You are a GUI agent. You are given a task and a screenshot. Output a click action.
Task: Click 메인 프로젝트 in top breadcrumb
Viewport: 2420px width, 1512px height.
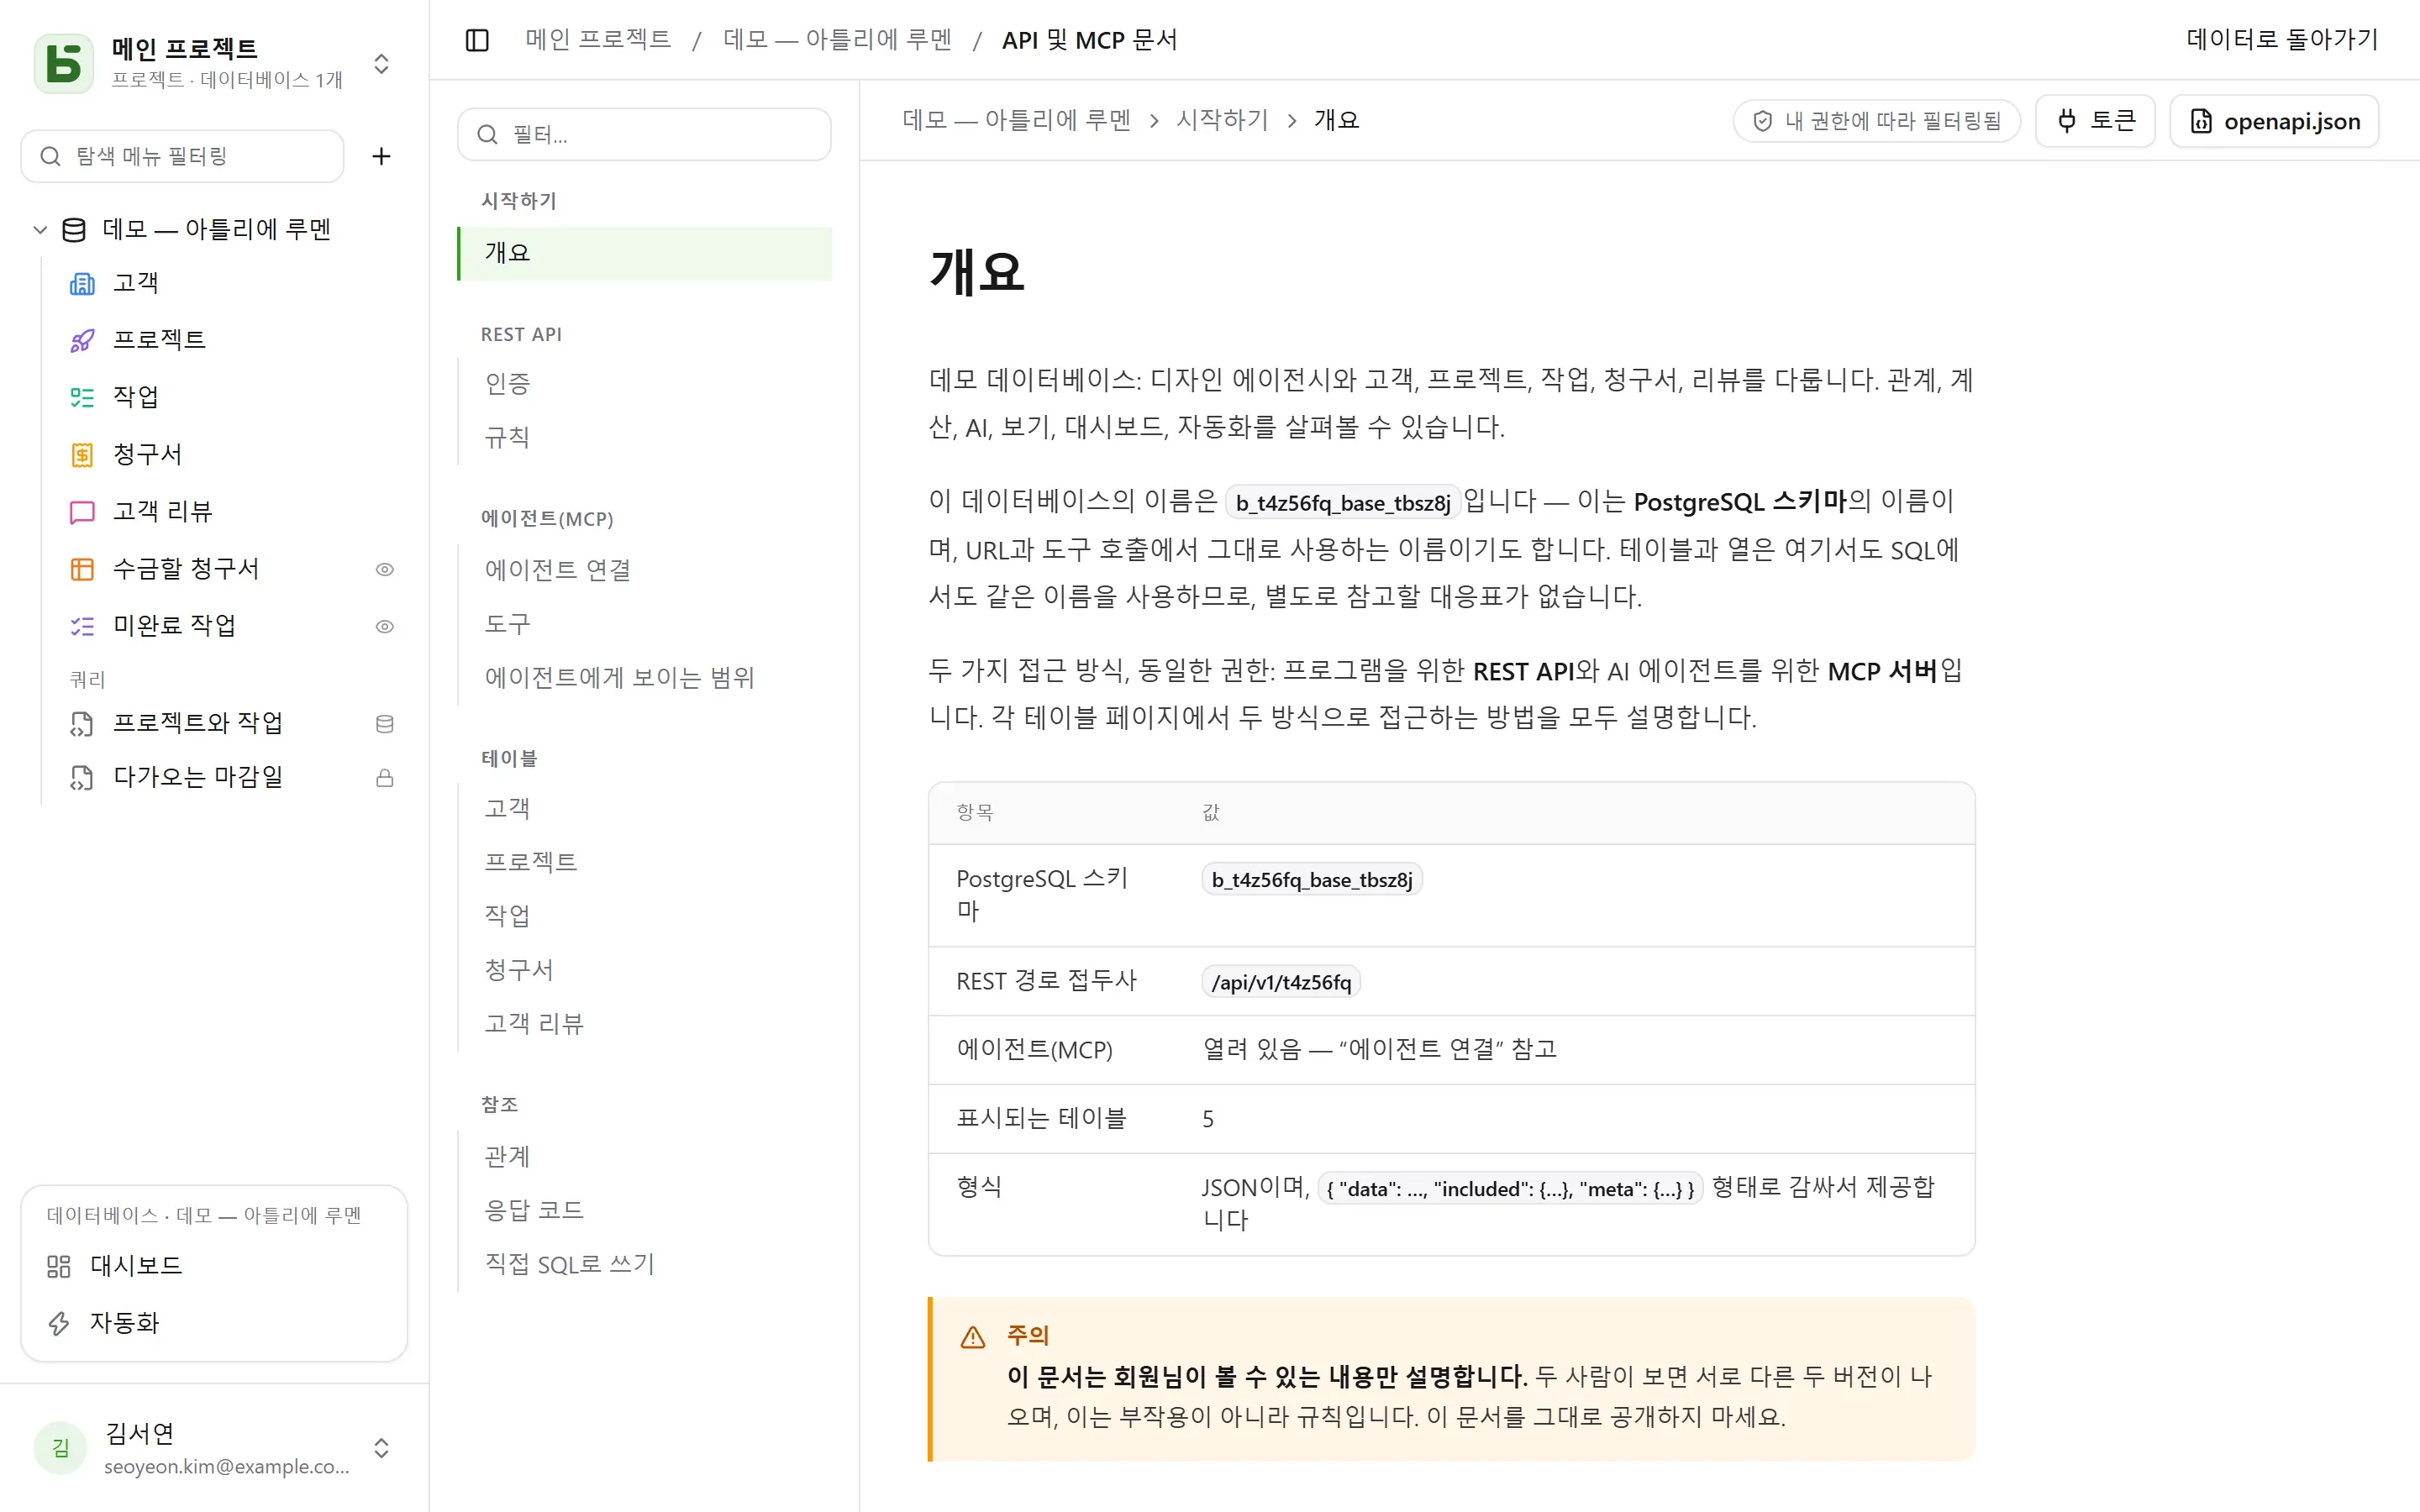(598, 40)
